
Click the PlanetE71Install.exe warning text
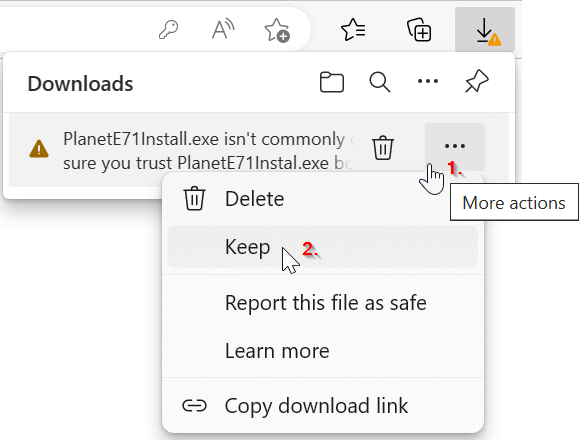[209, 151]
